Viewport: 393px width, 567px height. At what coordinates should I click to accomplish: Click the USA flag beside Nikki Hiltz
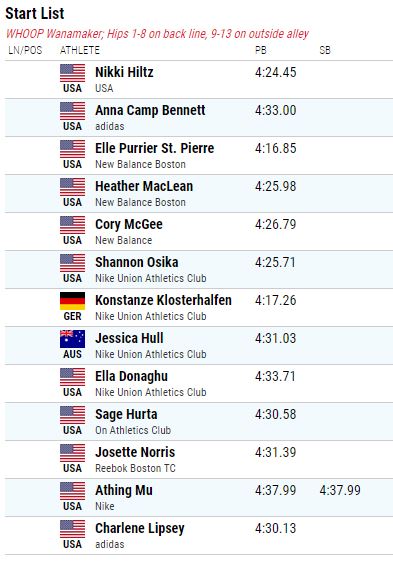[x=72, y=73]
